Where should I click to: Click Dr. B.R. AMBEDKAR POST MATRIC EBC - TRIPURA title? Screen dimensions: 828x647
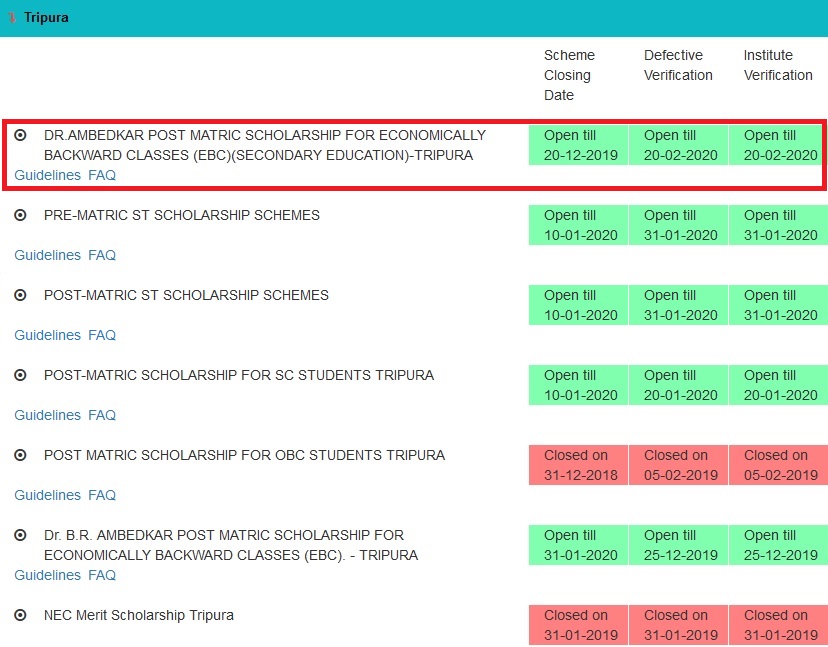click(x=231, y=545)
